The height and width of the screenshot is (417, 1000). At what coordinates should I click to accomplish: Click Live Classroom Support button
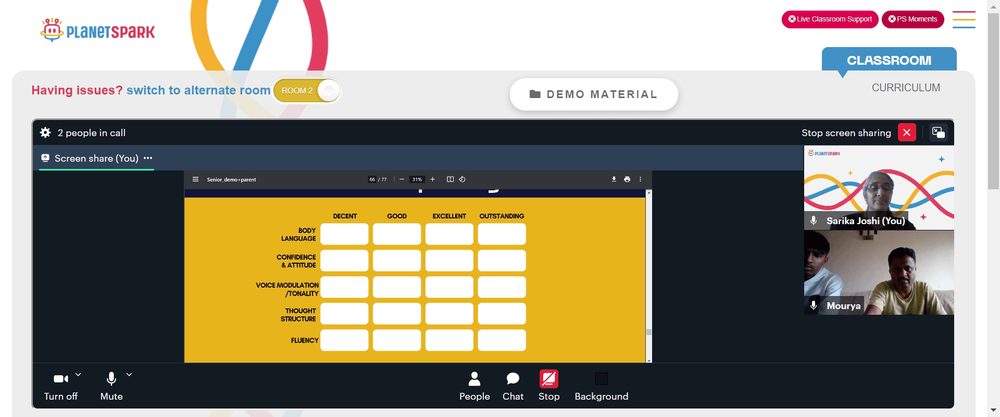830,19
